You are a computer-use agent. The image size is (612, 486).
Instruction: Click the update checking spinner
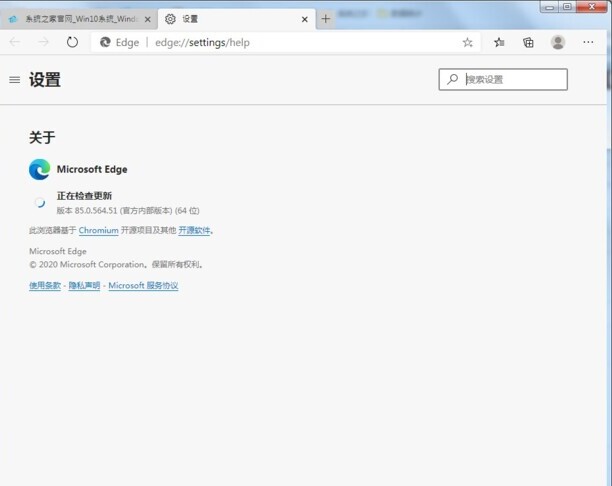point(39,202)
